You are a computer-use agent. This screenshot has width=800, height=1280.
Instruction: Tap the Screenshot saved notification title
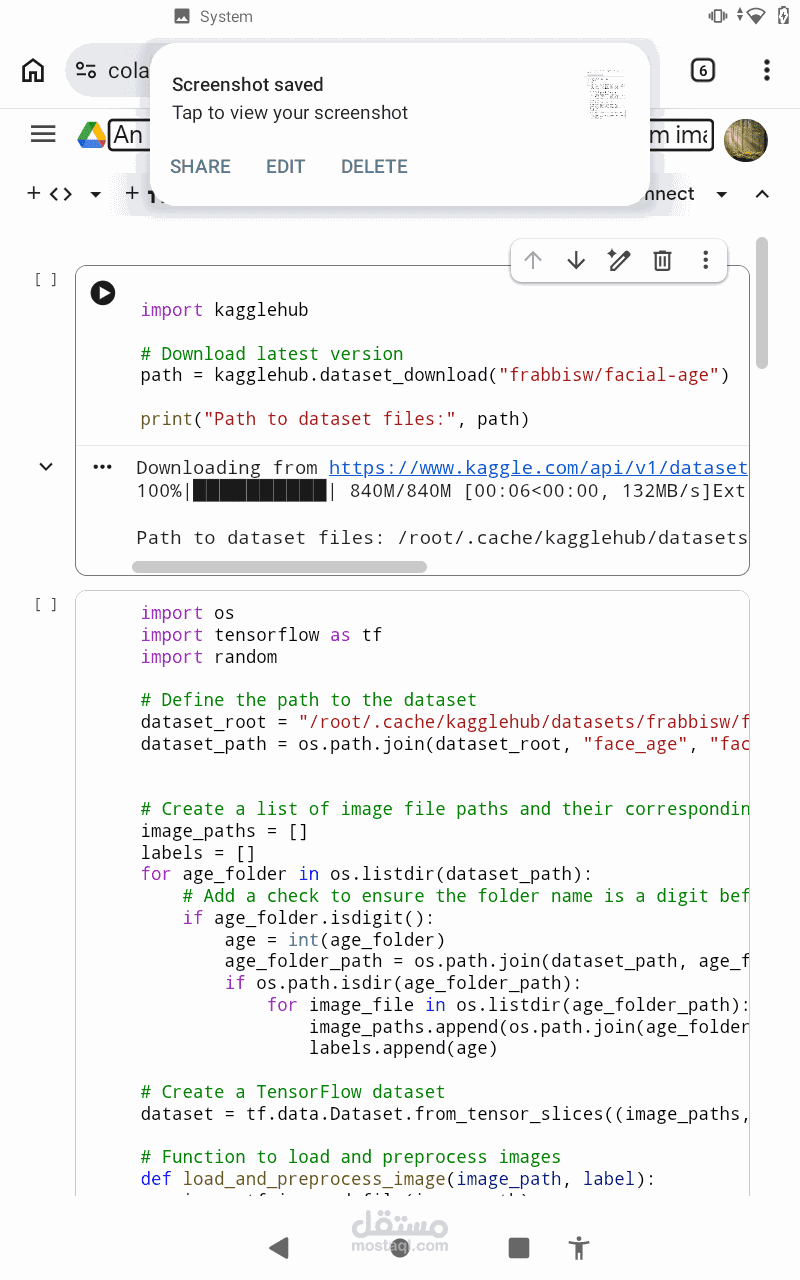click(x=247, y=85)
